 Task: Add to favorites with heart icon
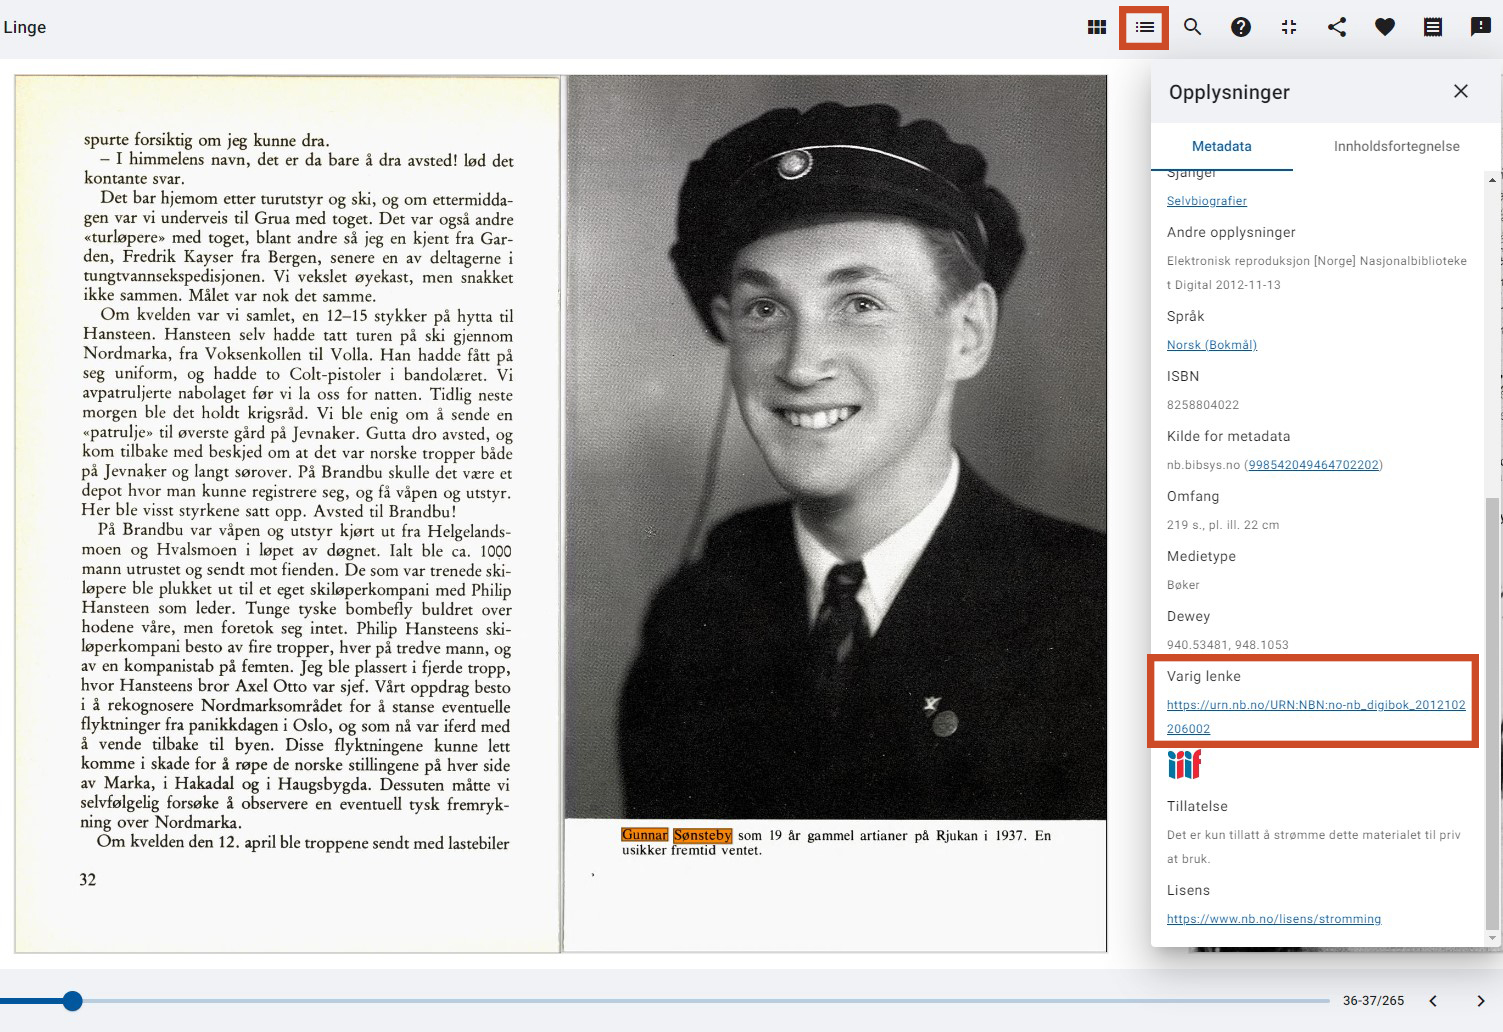[x=1385, y=27]
